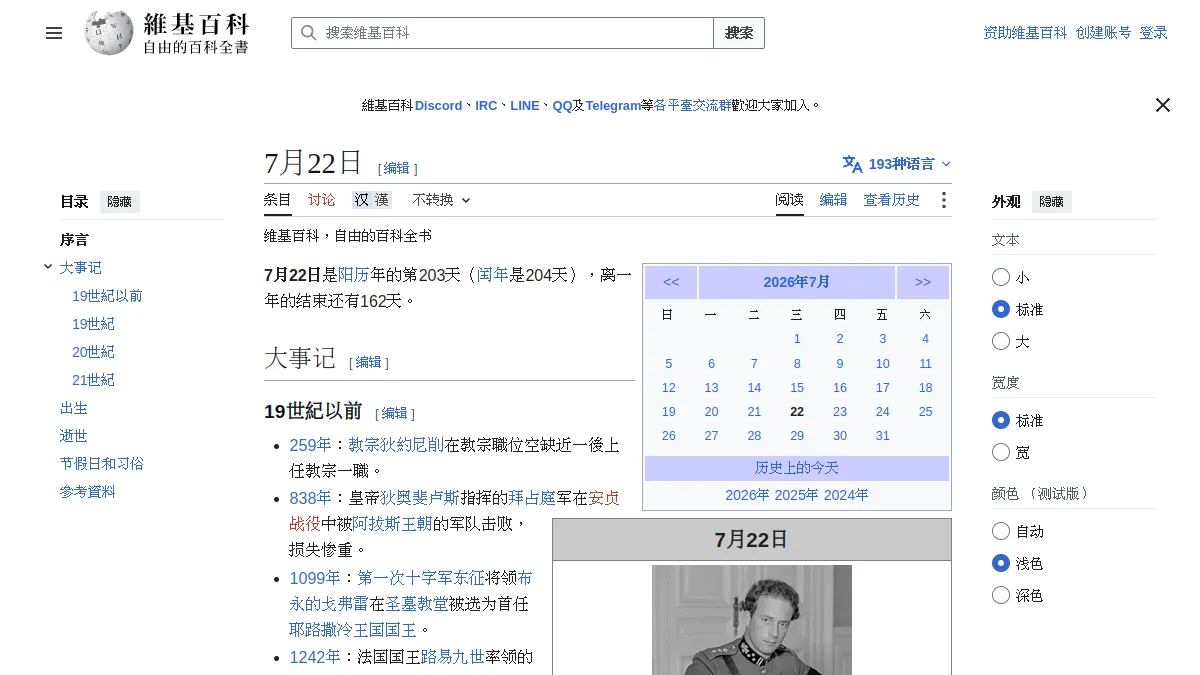Jump to 21世紀 in contents
The height and width of the screenshot is (675, 1200).
[x=93, y=380]
